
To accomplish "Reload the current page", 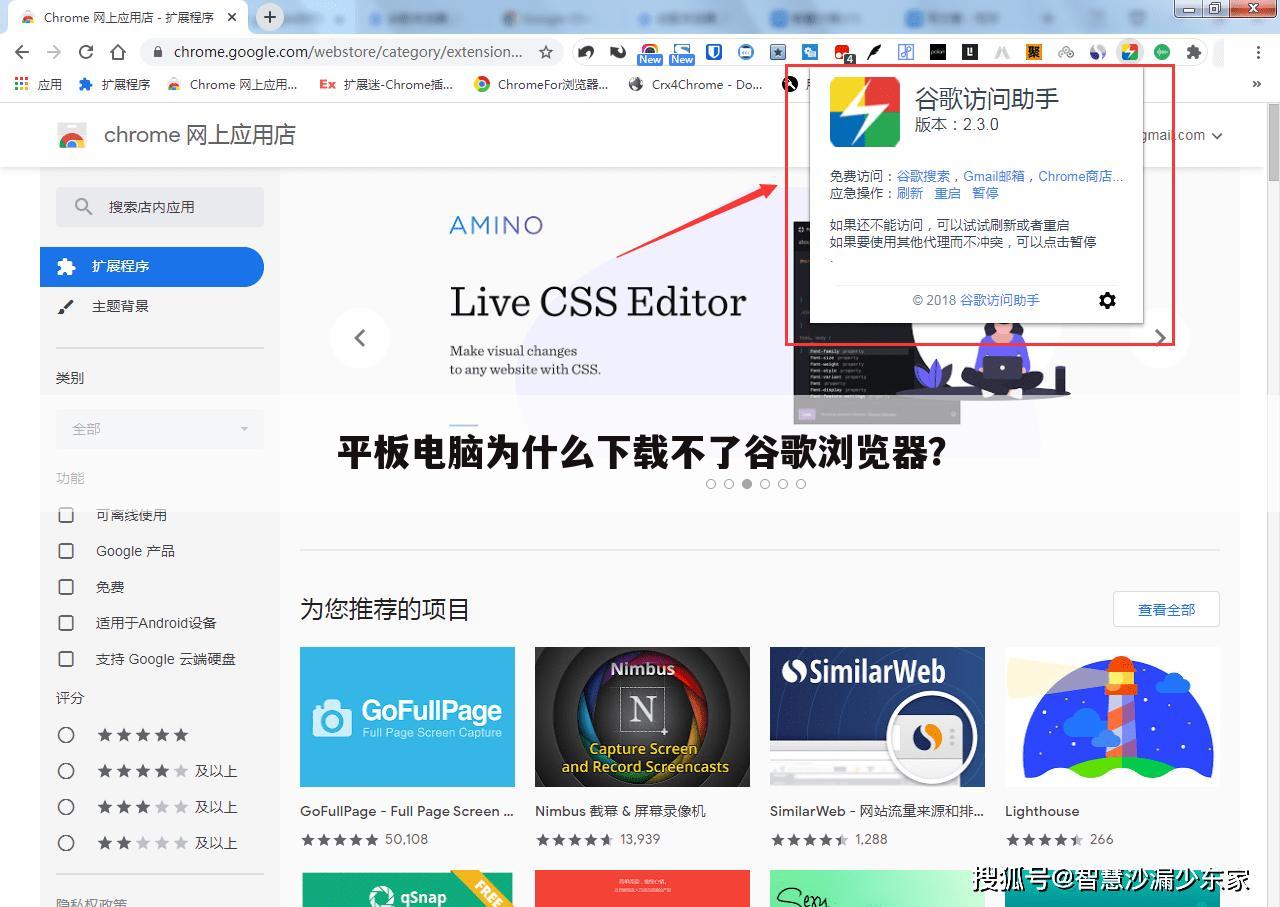I will pyautogui.click(x=86, y=52).
